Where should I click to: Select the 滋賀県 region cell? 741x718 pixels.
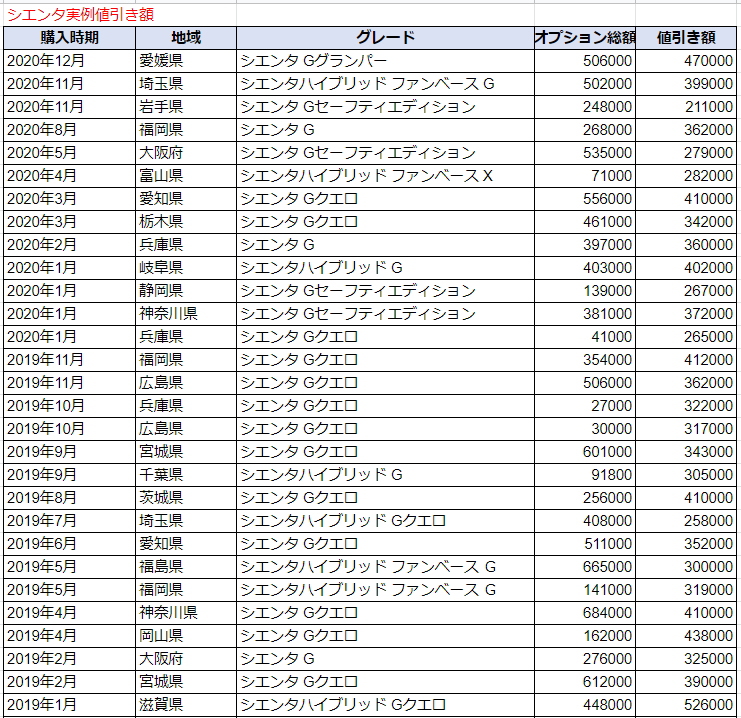coord(186,705)
